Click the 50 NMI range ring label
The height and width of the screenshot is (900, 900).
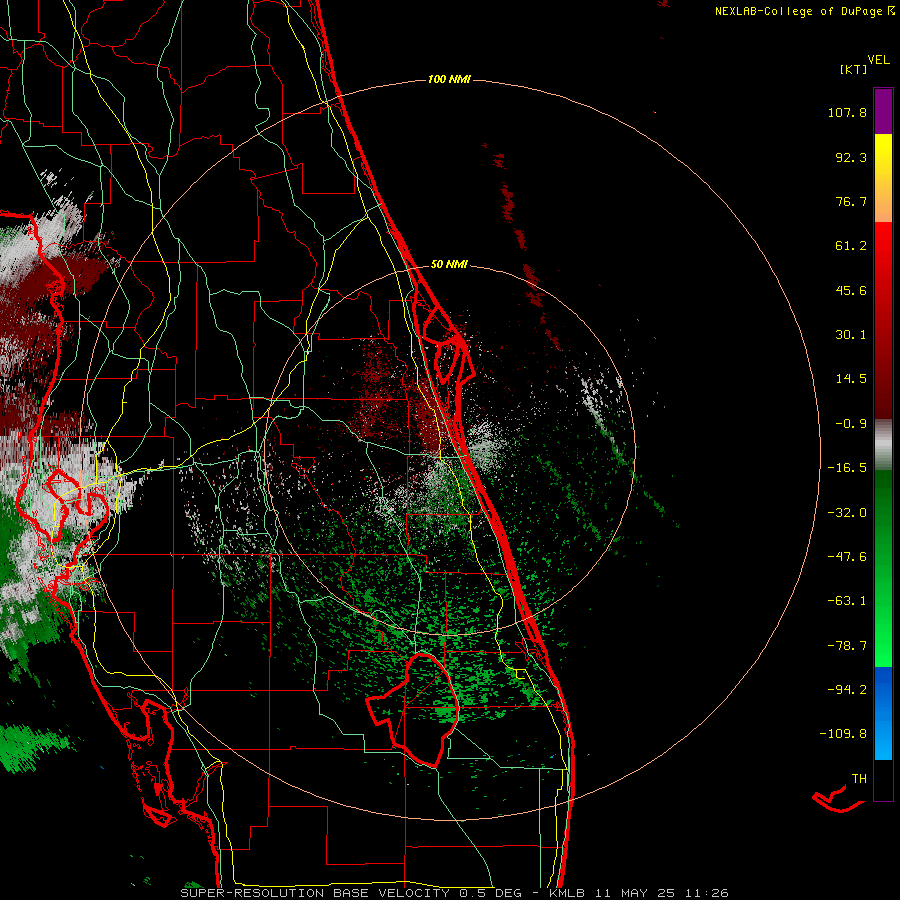pos(449,265)
